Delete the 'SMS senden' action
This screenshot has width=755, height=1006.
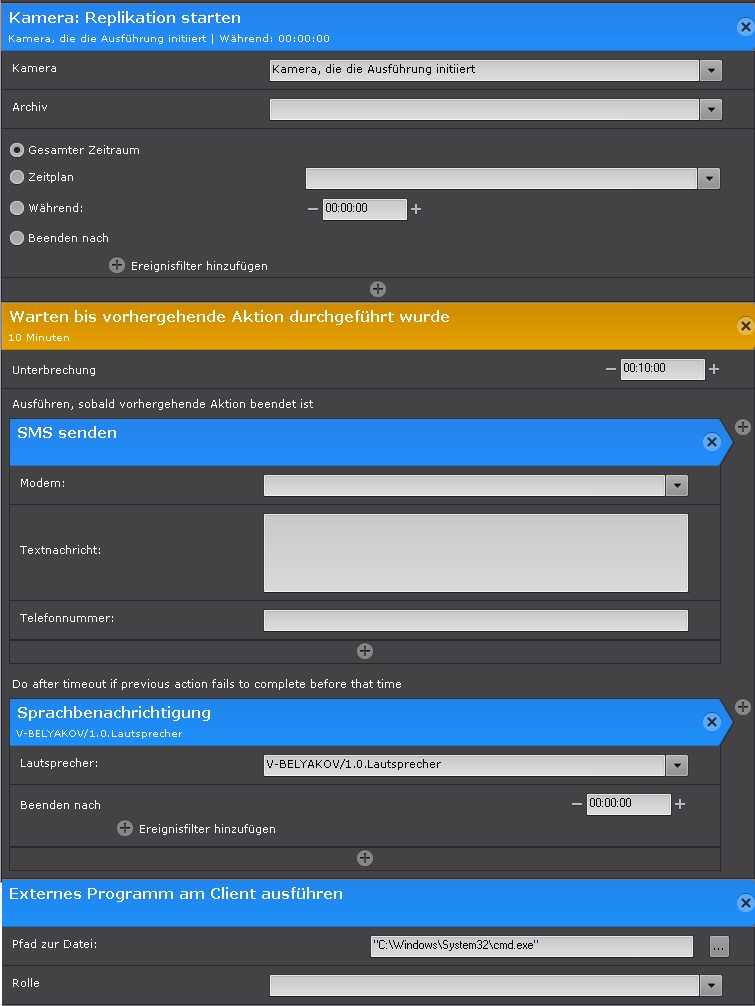pyautogui.click(x=711, y=442)
